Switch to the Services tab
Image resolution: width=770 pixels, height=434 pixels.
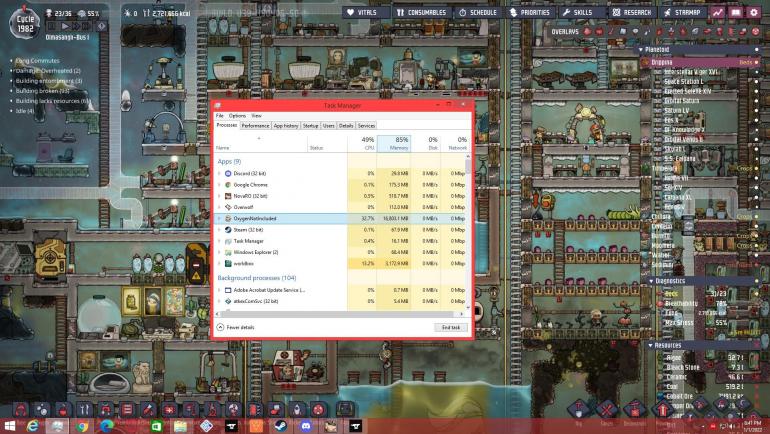[x=366, y=126]
